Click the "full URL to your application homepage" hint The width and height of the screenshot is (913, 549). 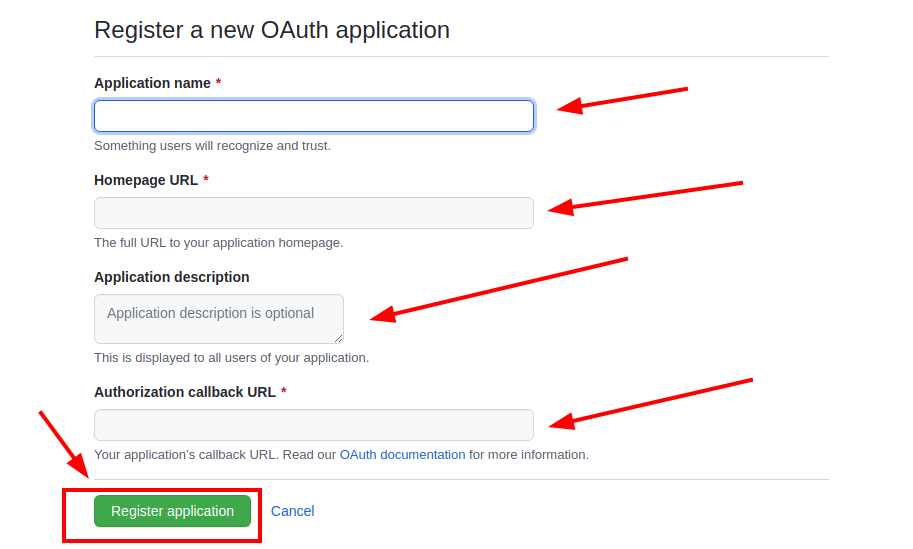218,243
